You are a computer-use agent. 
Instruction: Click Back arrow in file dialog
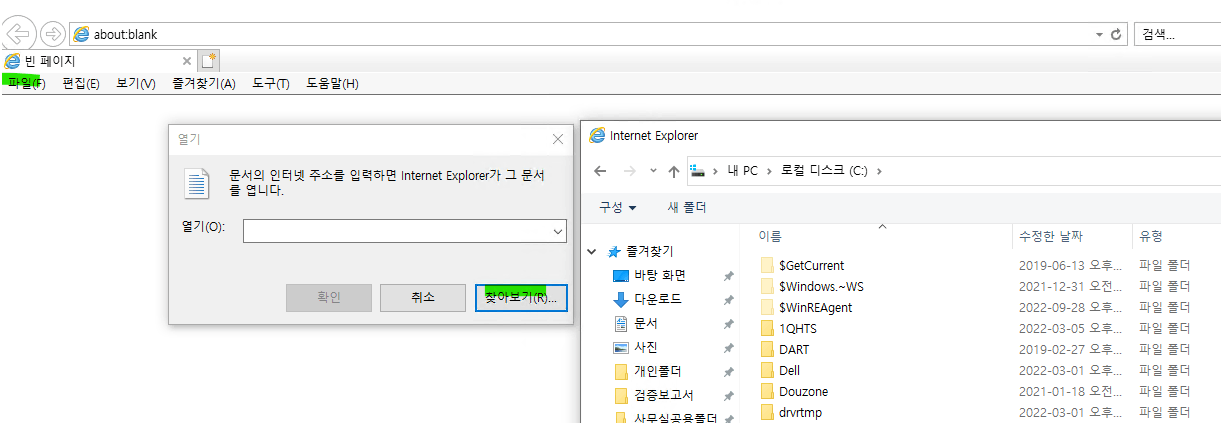click(x=600, y=171)
